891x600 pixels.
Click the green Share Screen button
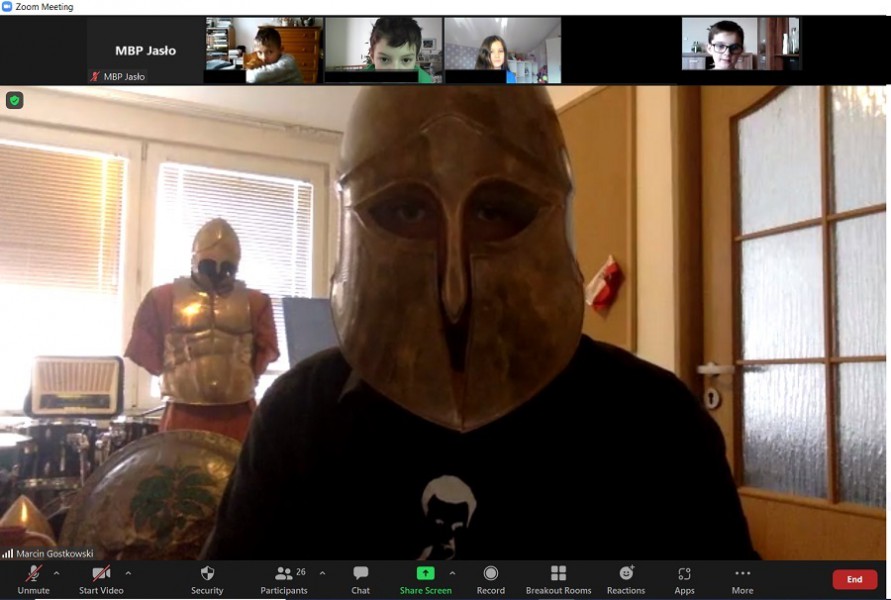coord(425,580)
